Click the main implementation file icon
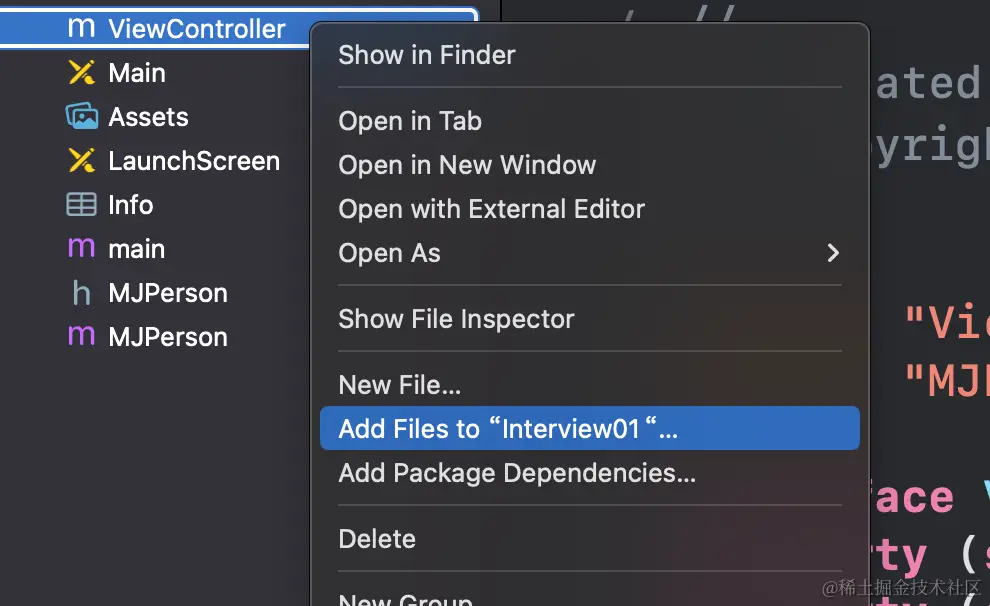Viewport: 990px width, 606px height. click(x=81, y=249)
